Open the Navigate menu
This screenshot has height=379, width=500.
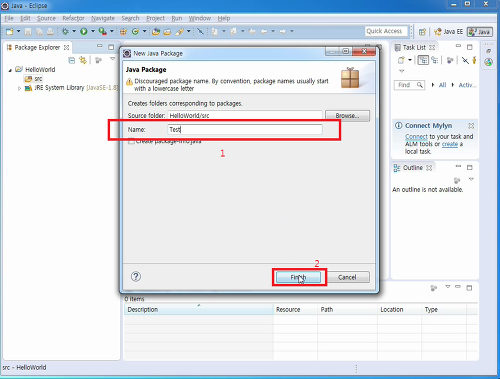(103, 18)
